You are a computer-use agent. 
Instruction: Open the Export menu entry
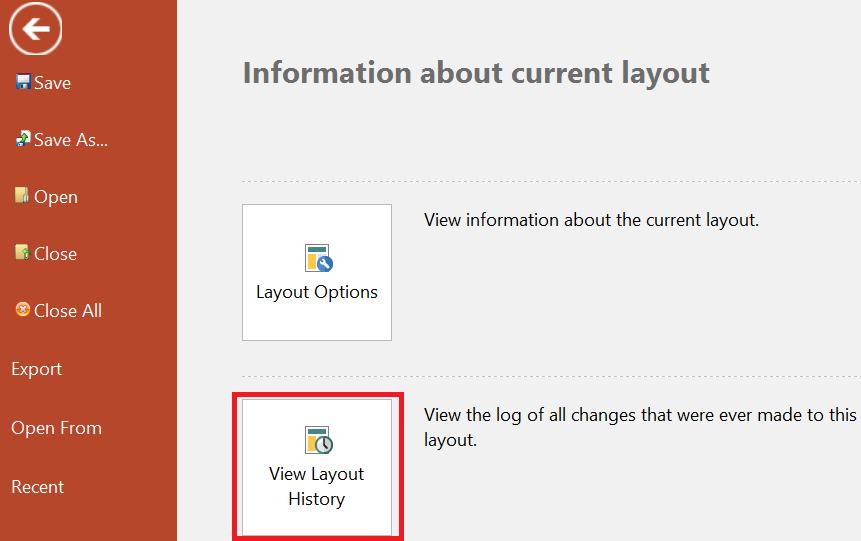click(x=37, y=369)
